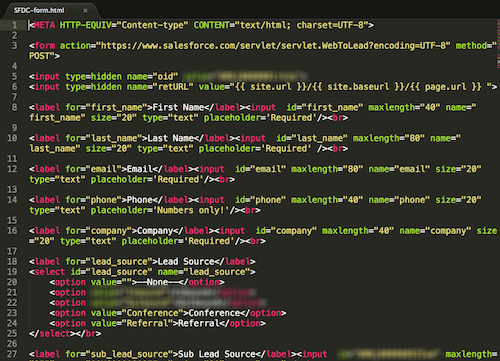Click line number 12 in the gutter
500x361 pixels.
click(x=12, y=169)
